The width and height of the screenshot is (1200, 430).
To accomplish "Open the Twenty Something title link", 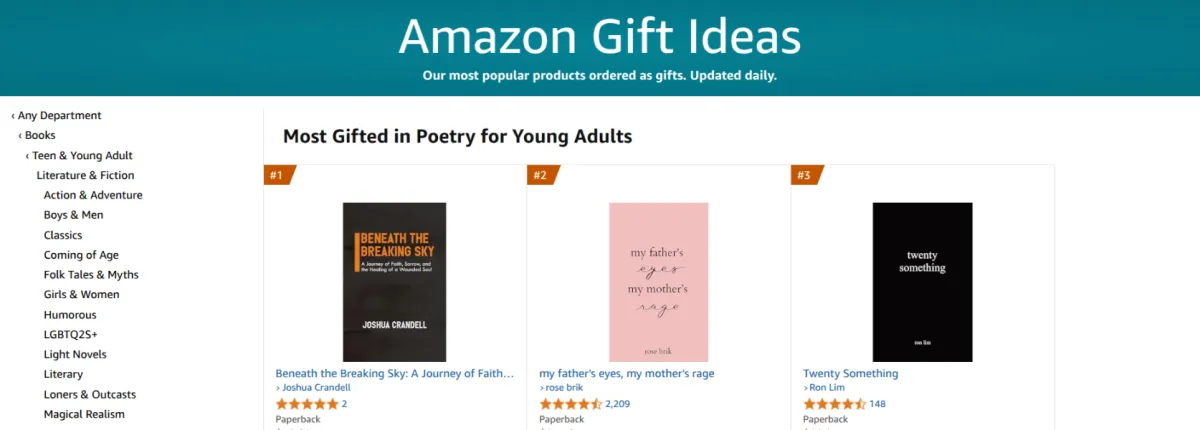I will [850, 373].
